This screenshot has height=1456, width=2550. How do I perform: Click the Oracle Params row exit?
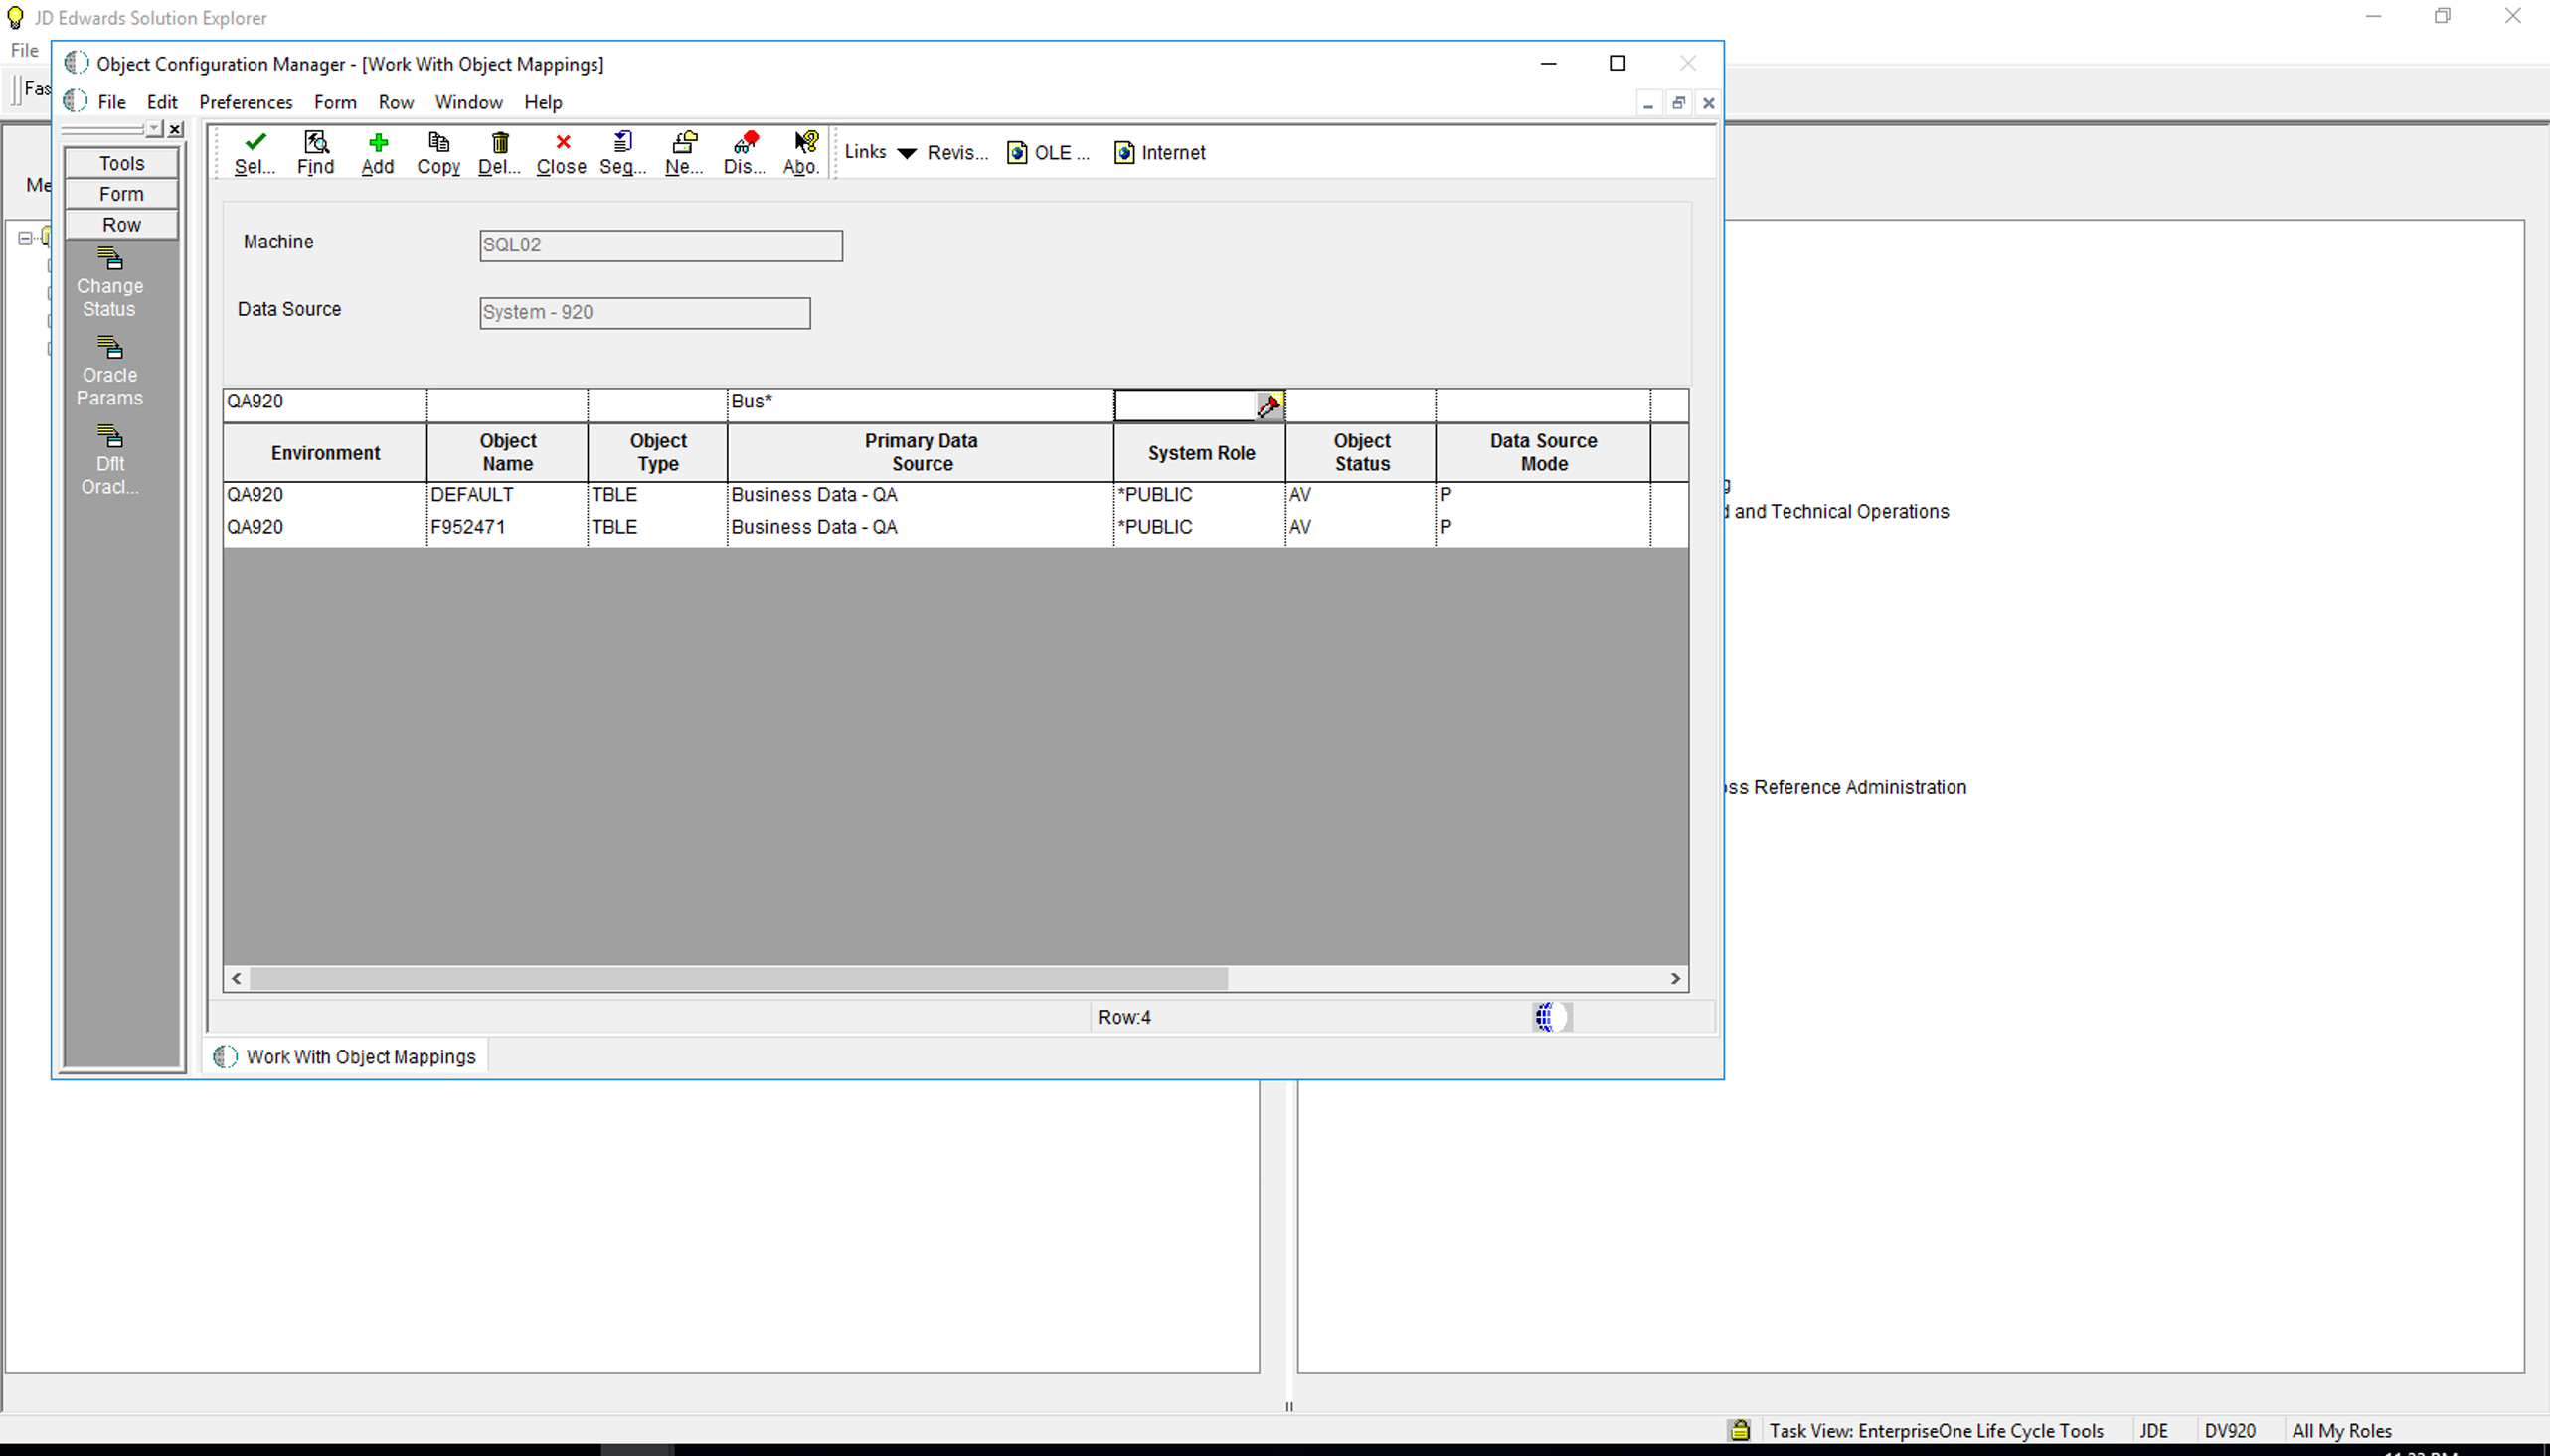[x=110, y=372]
